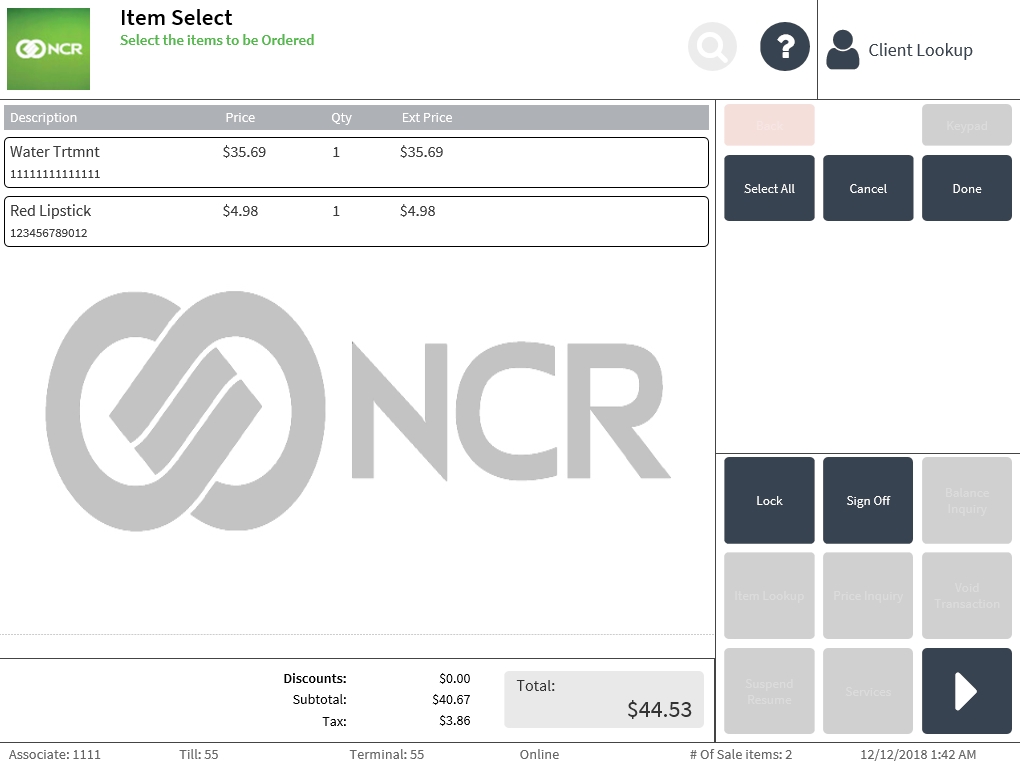Open the search magnifier icon
This screenshot has height=766, width=1020.
point(712,47)
